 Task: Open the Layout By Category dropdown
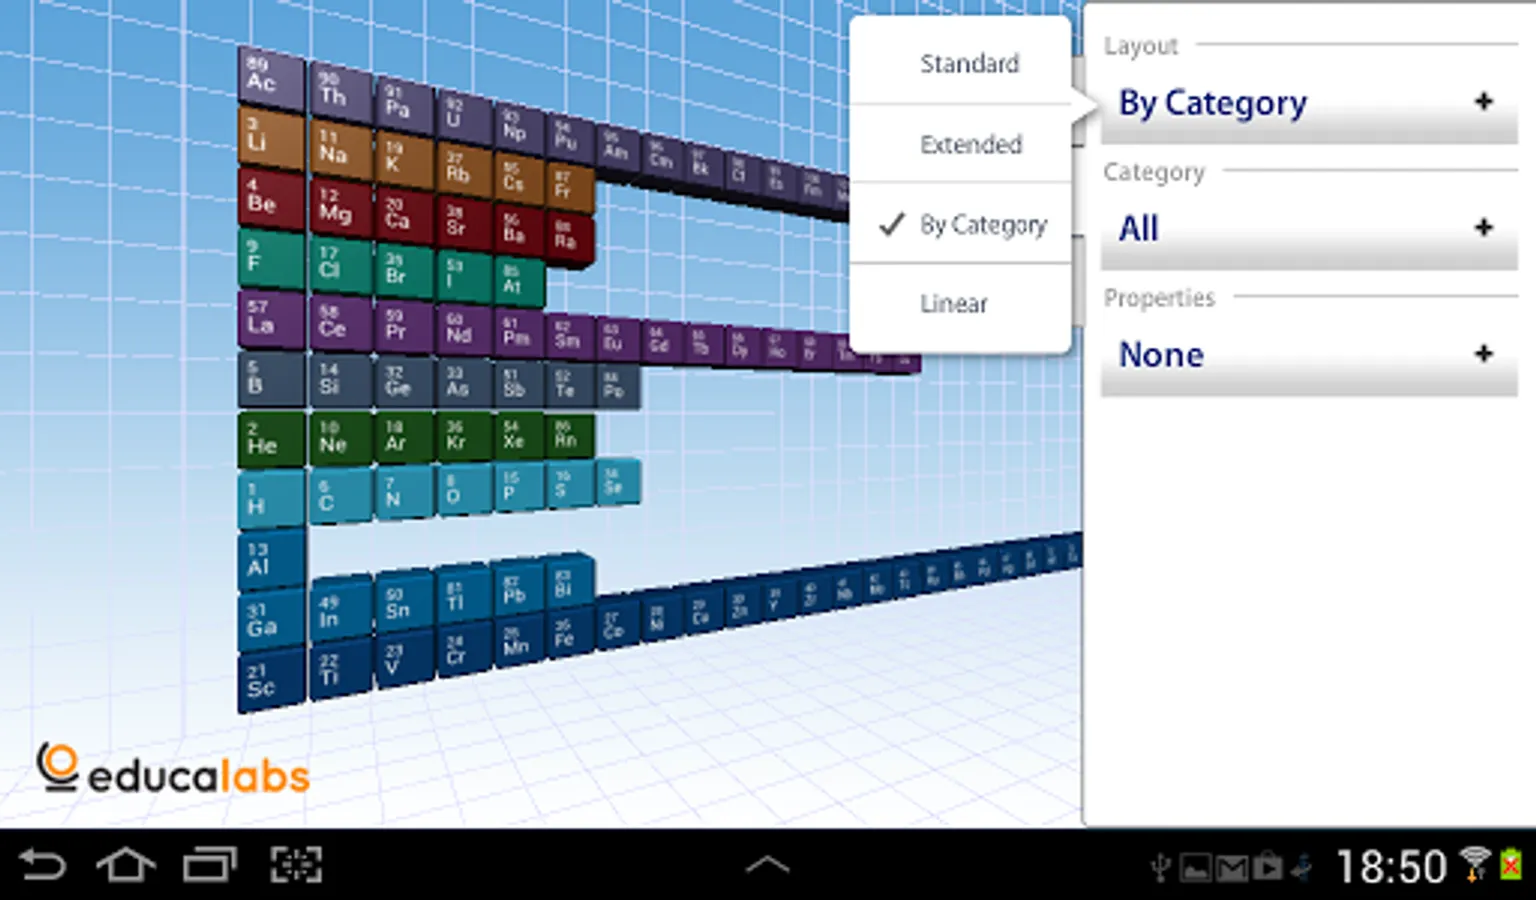tap(1309, 104)
